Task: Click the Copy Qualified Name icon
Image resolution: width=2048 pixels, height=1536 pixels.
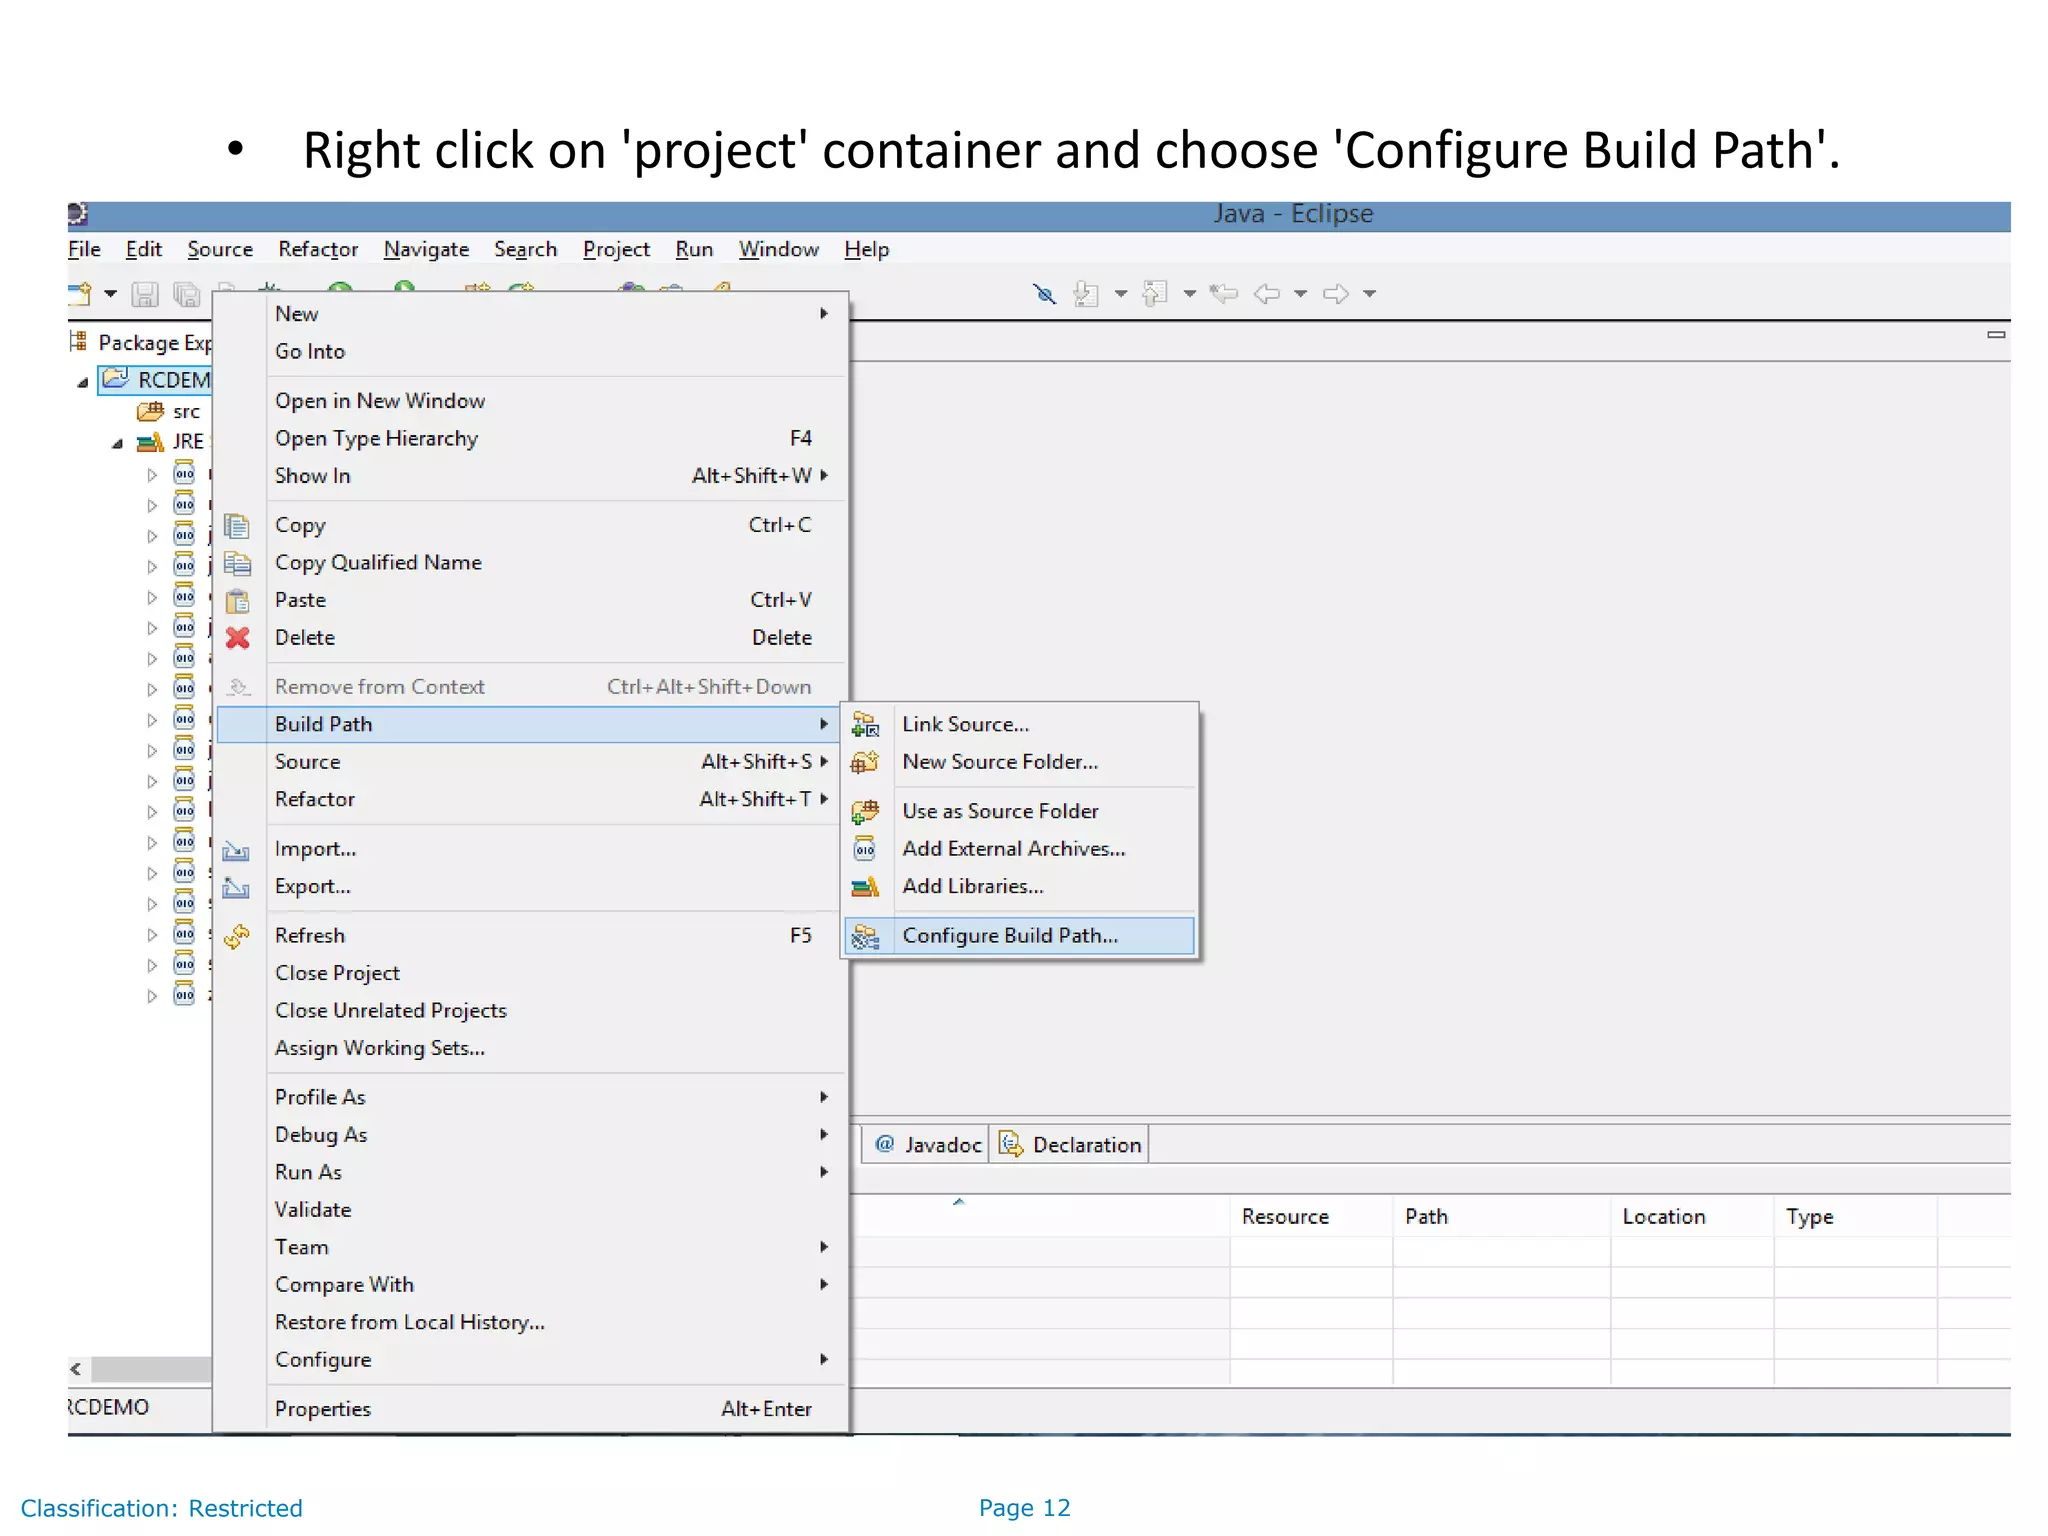Action: 237,563
